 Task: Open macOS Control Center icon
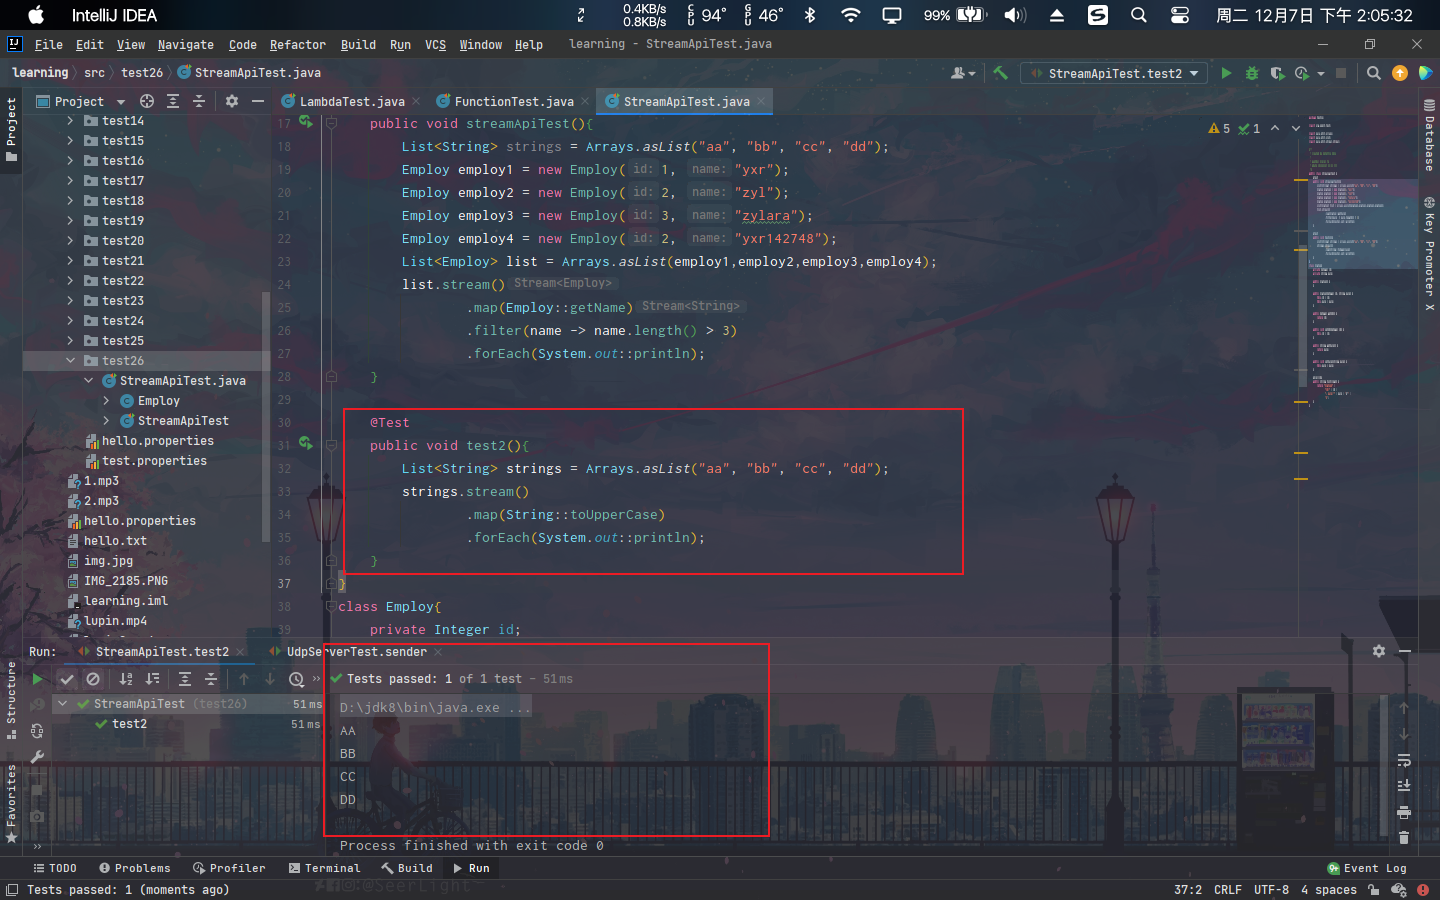[1180, 15]
